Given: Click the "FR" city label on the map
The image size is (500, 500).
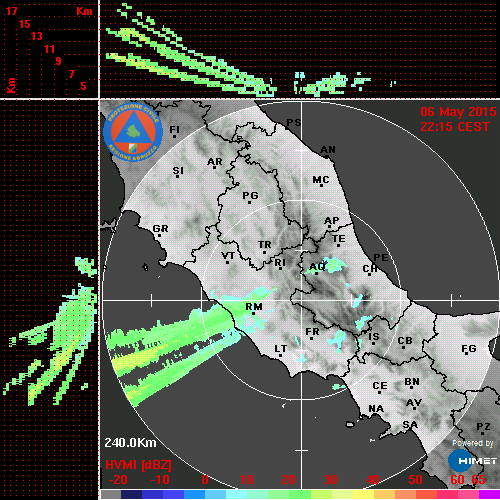Looking at the screenshot, I should [x=312, y=332].
